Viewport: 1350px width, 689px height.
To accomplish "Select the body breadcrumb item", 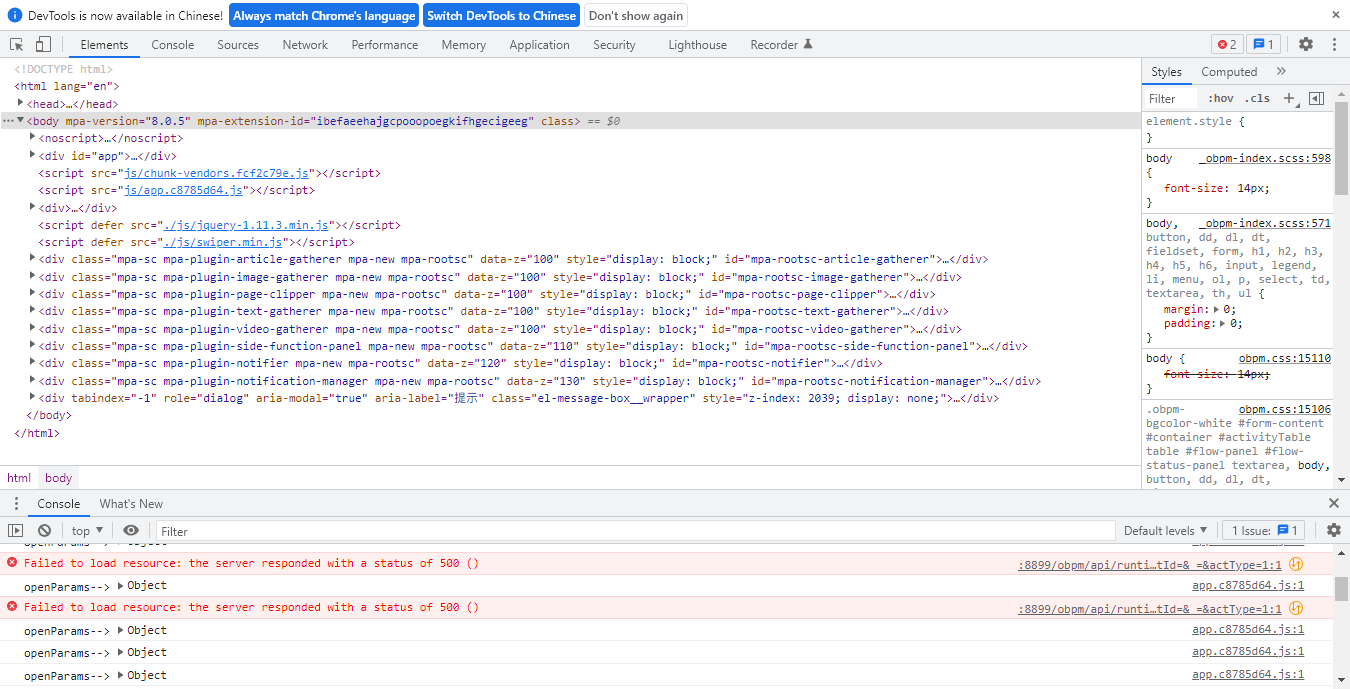I will pyautogui.click(x=58, y=478).
